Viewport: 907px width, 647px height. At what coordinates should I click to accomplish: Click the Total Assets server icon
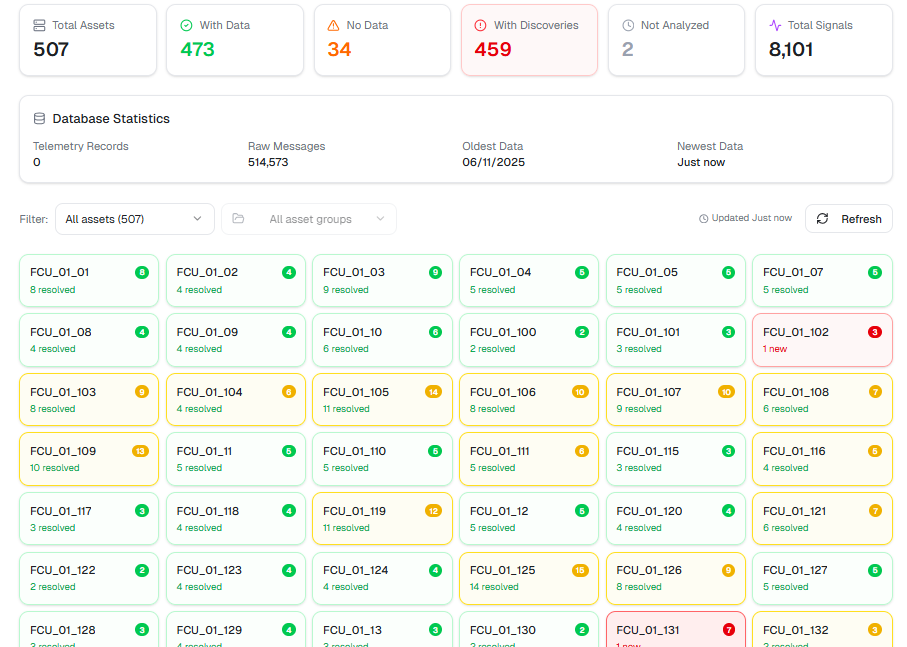39,25
